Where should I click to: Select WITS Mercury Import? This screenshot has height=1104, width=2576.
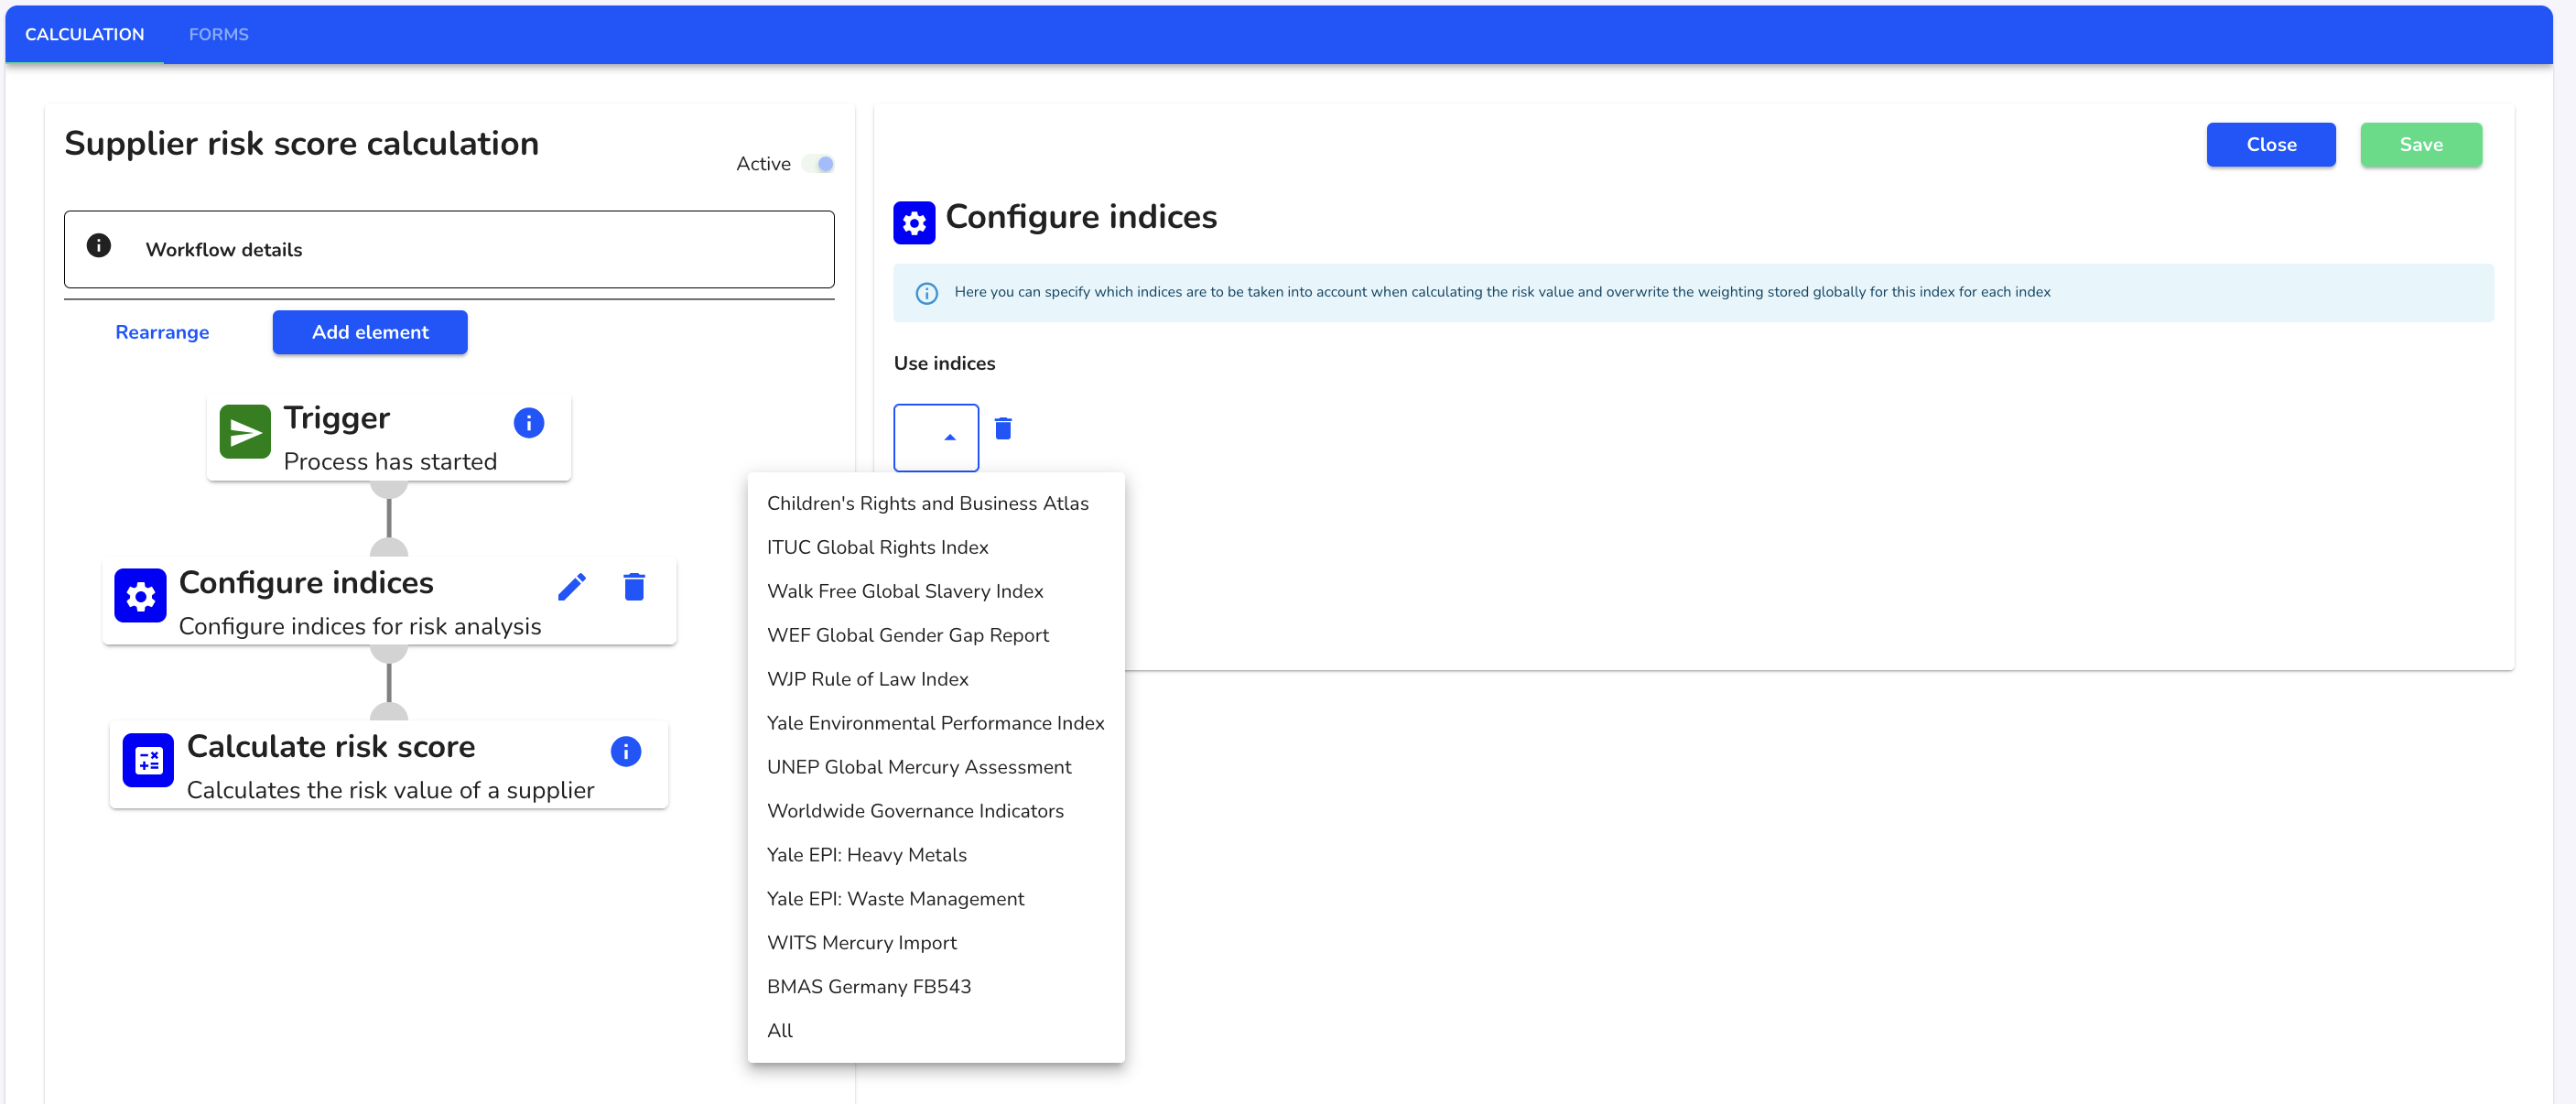tap(936, 943)
